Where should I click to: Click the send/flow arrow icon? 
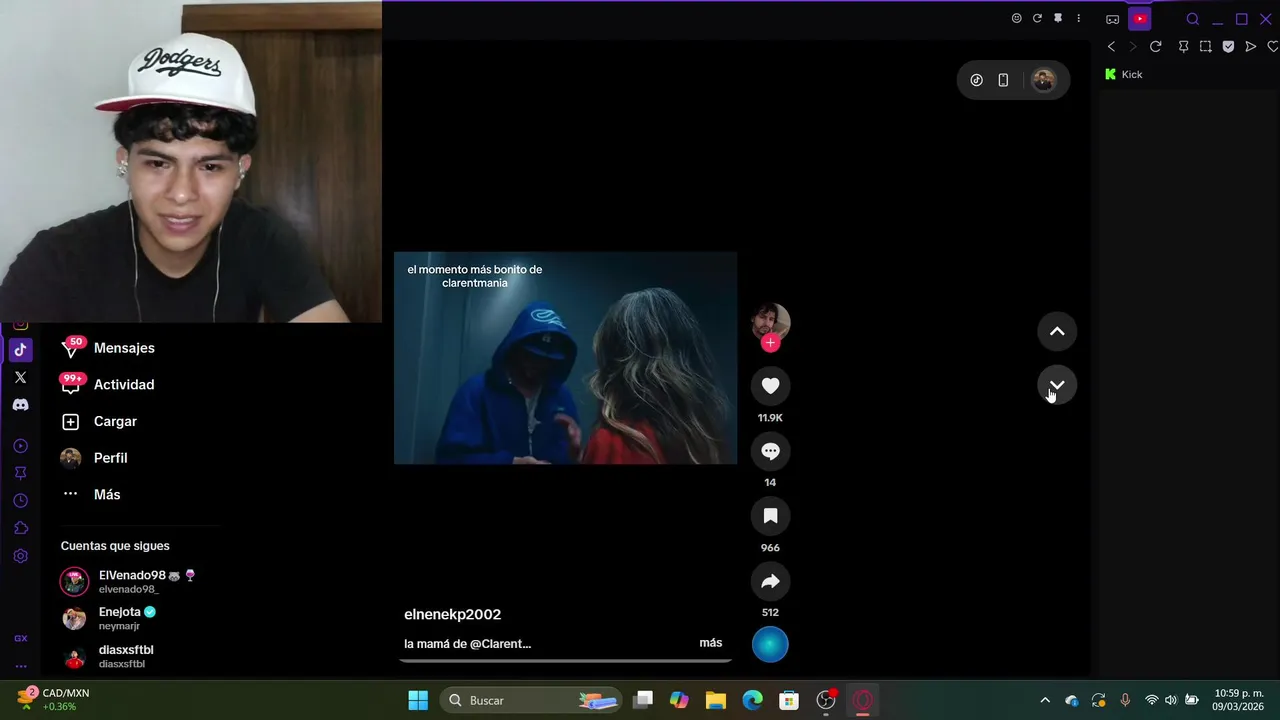click(x=1250, y=46)
